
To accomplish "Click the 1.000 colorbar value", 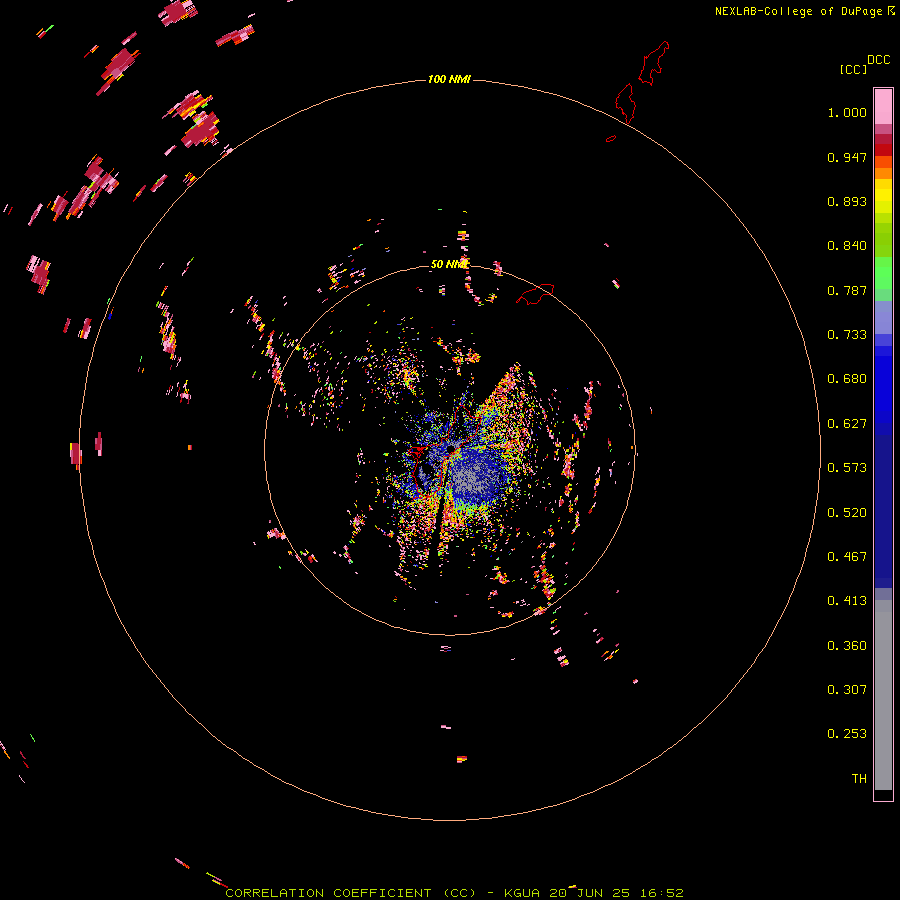I will click(847, 112).
